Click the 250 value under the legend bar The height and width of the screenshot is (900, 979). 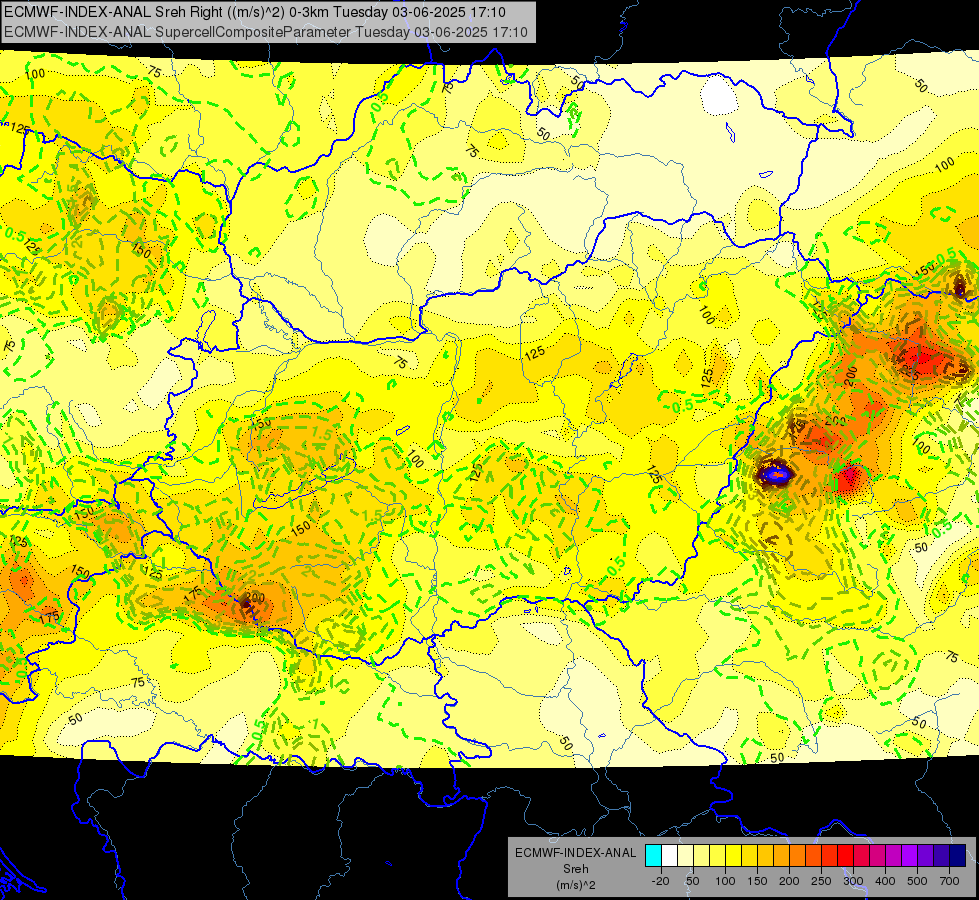coord(822,881)
